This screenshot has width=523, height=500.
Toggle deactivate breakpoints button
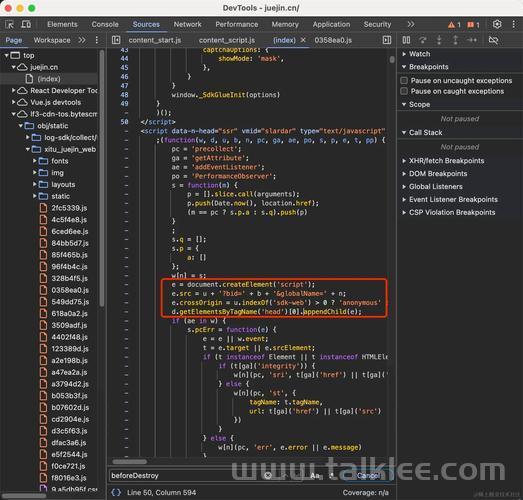(493, 40)
